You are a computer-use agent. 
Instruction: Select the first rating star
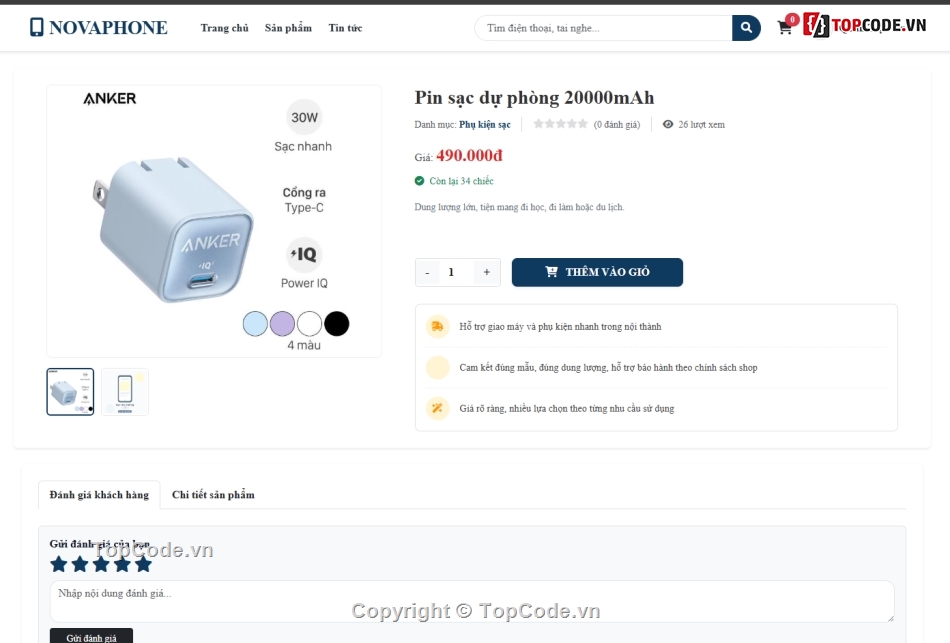59,564
